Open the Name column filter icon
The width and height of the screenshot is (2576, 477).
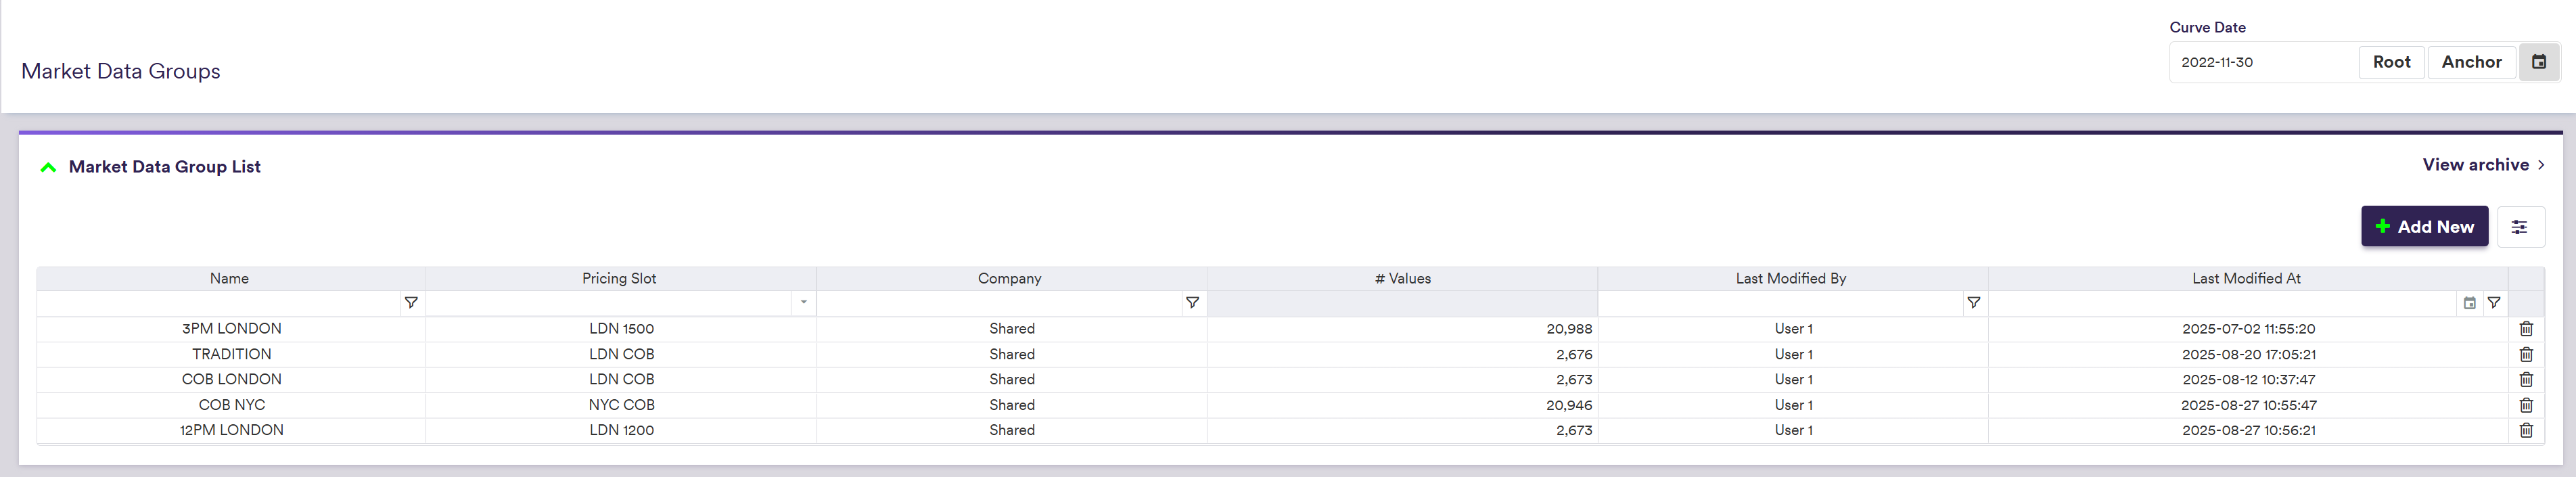411,303
